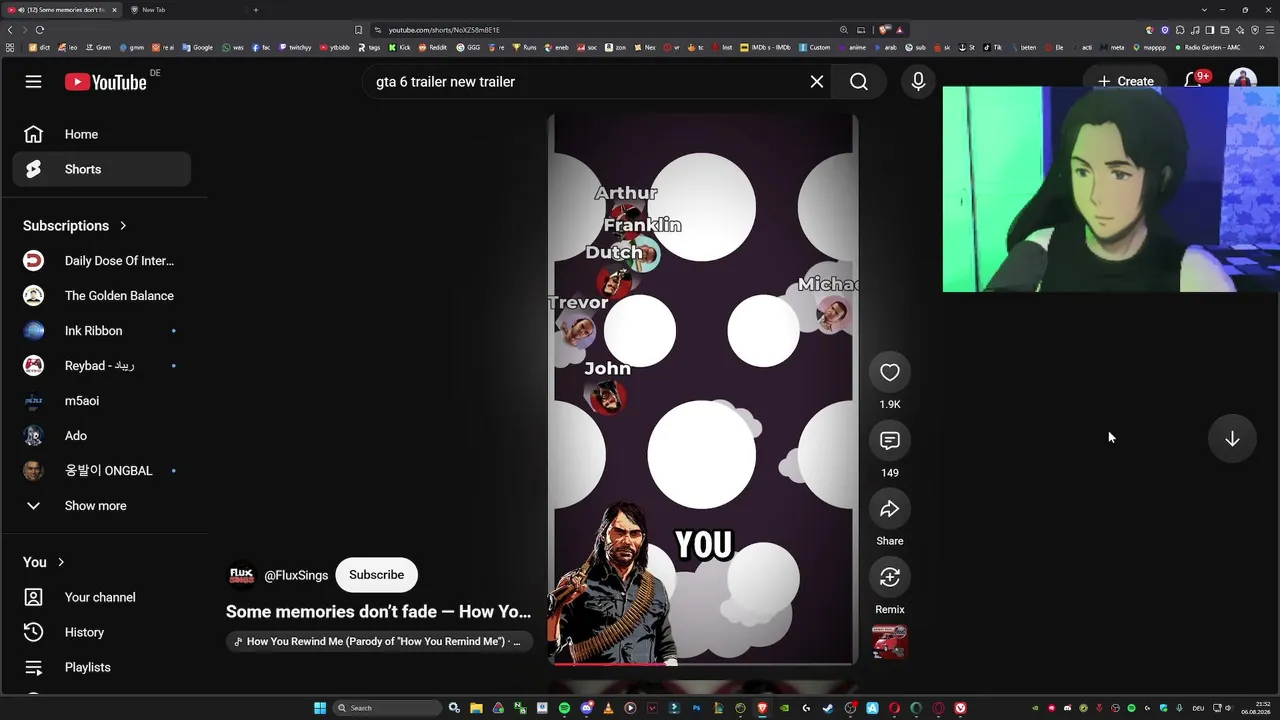1280x720 pixels.
Task: Click the Short title Some memories don't fade
Action: 379,612
